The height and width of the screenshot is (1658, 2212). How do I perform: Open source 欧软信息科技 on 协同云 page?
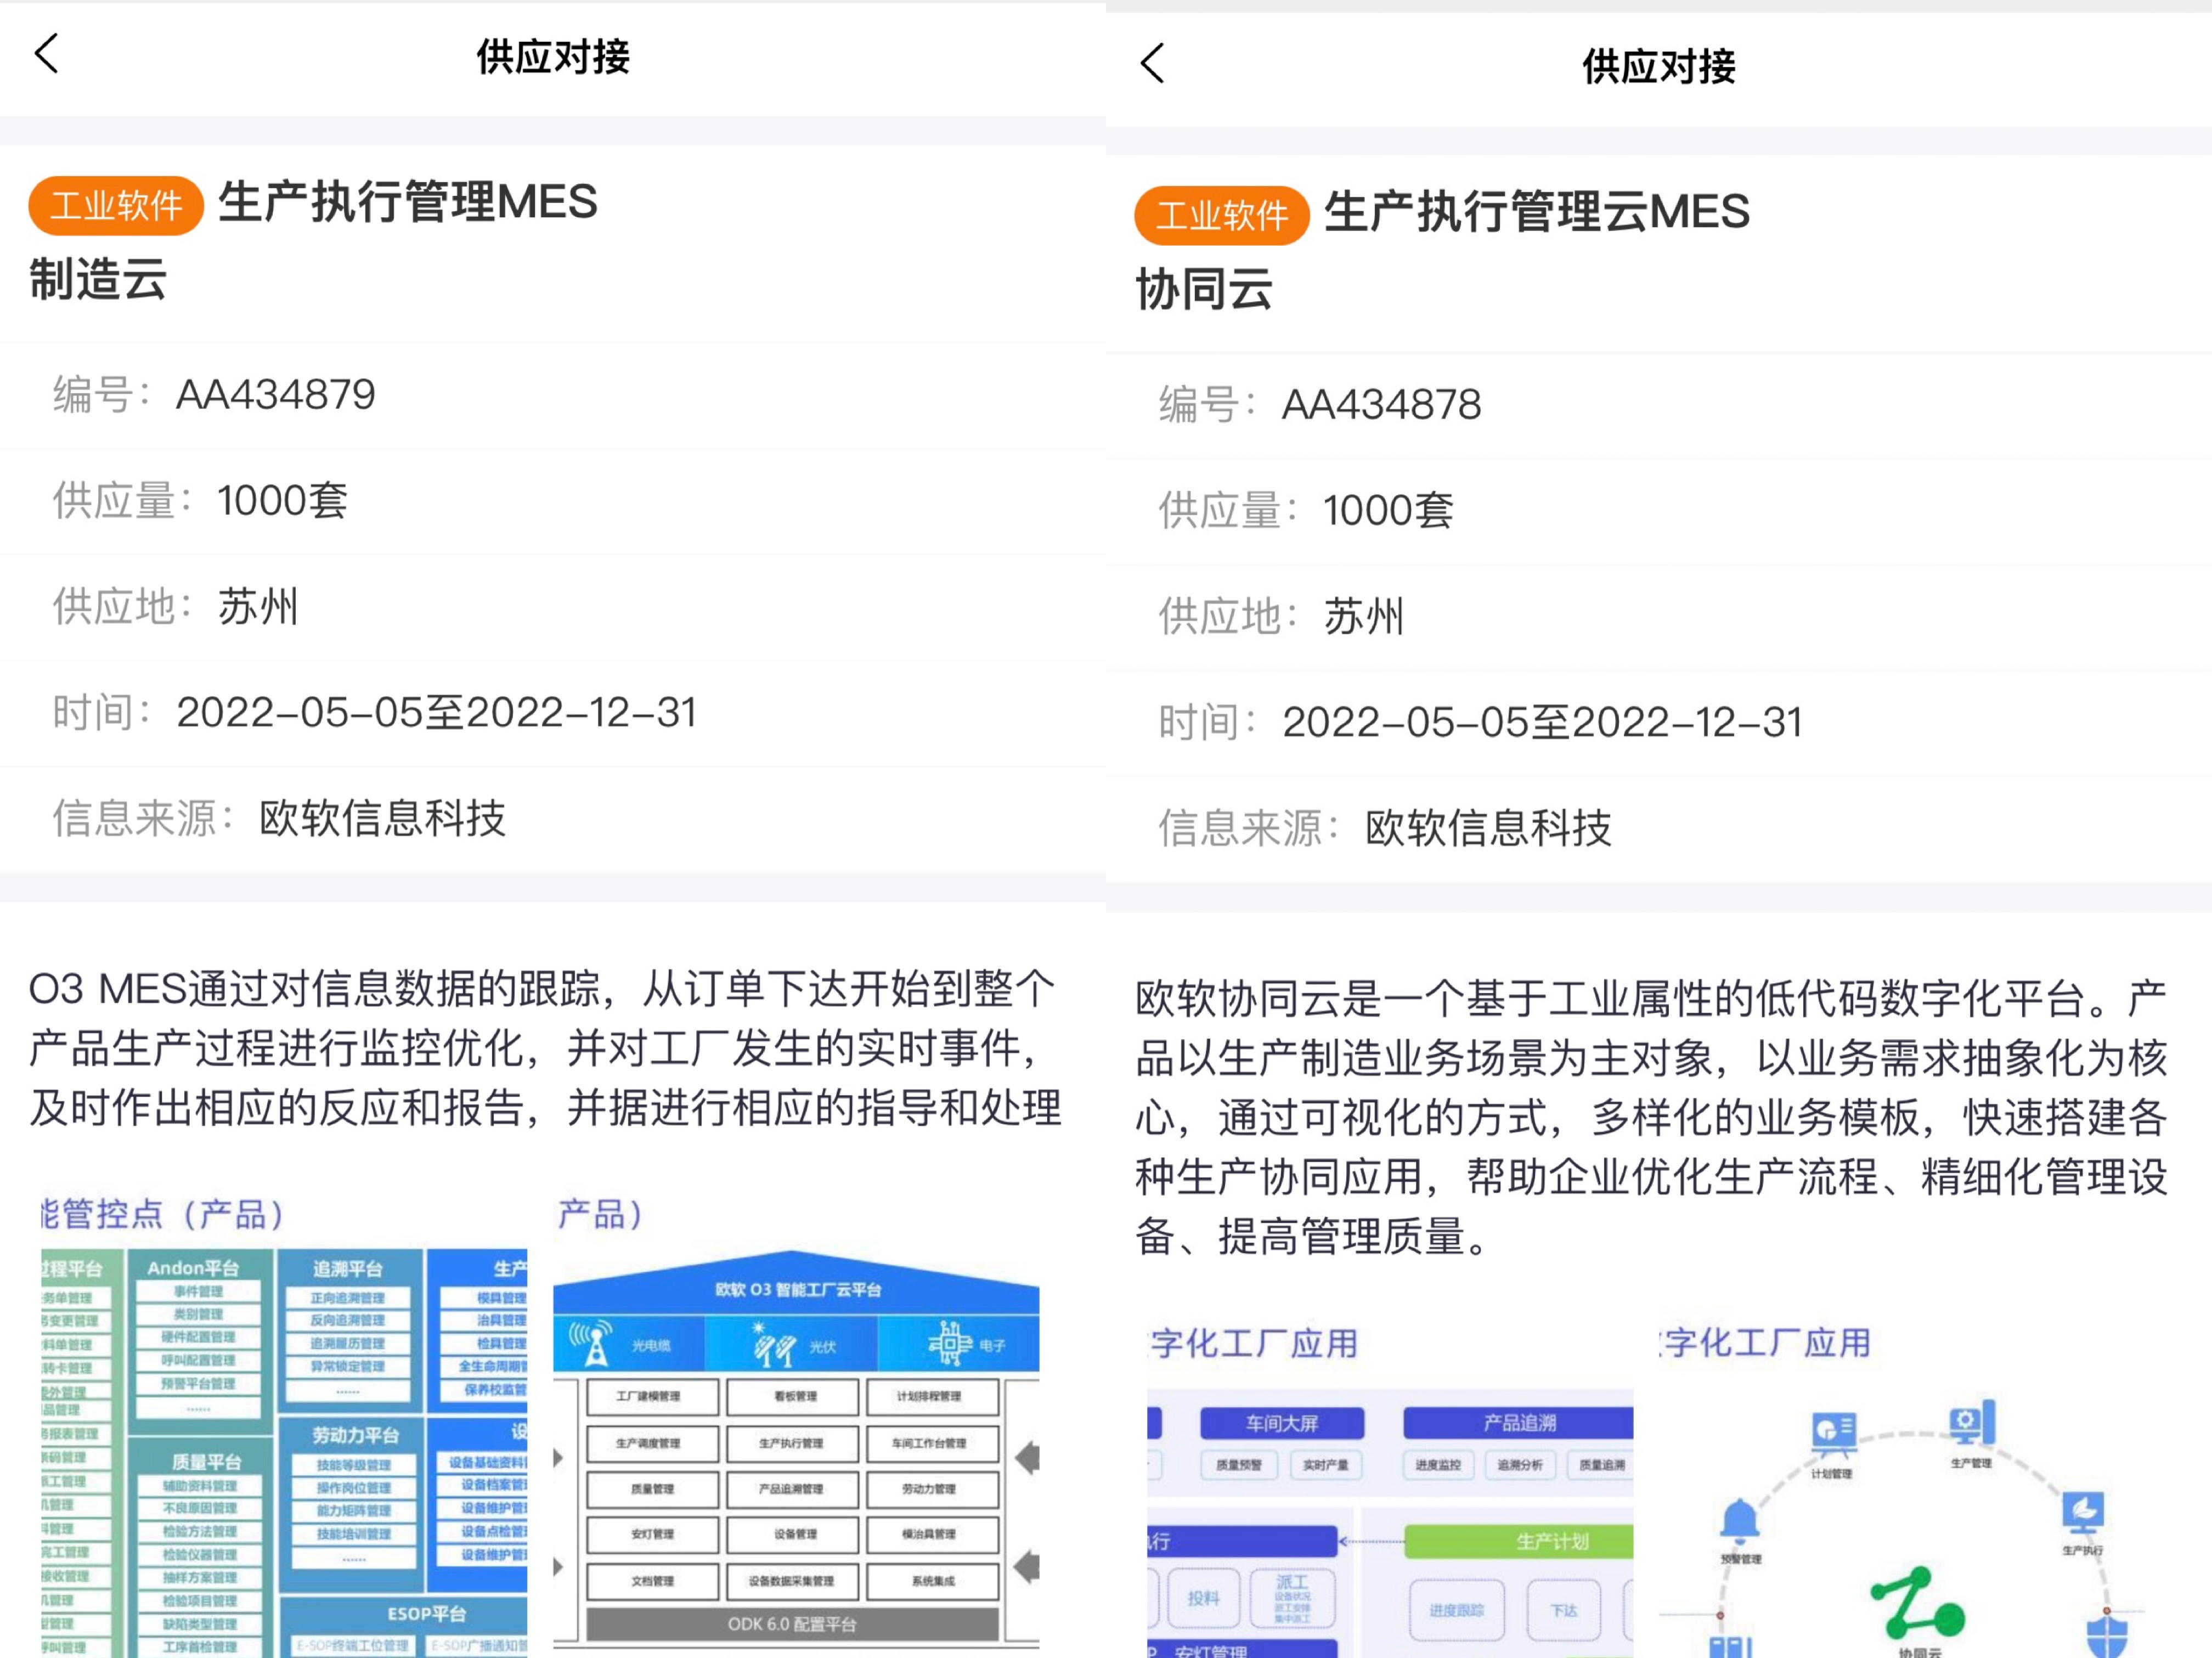coord(1488,829)
